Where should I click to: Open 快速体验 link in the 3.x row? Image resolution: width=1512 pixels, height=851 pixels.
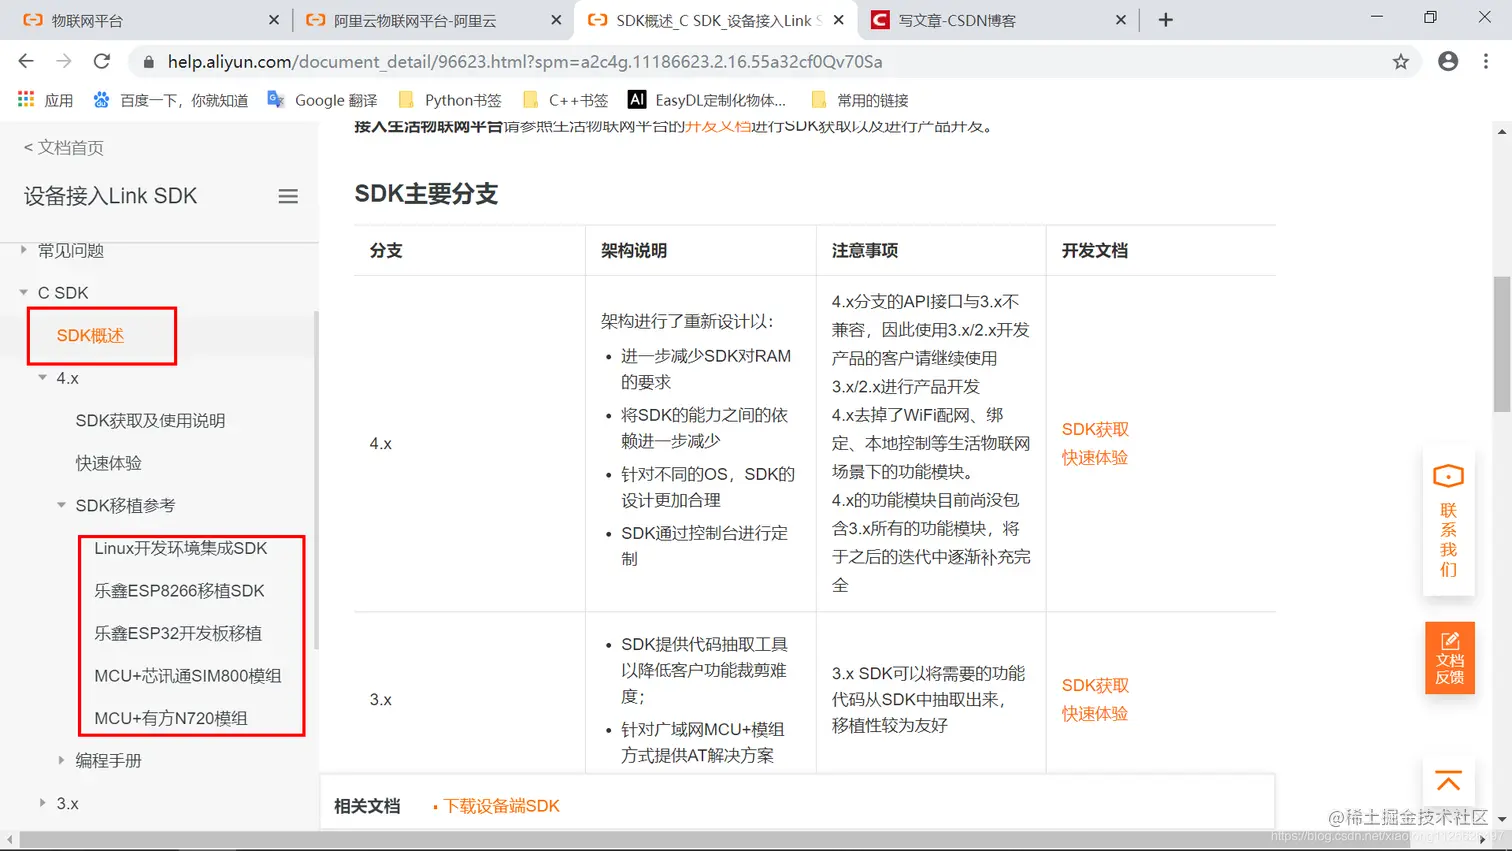(x=1094, y=713)
